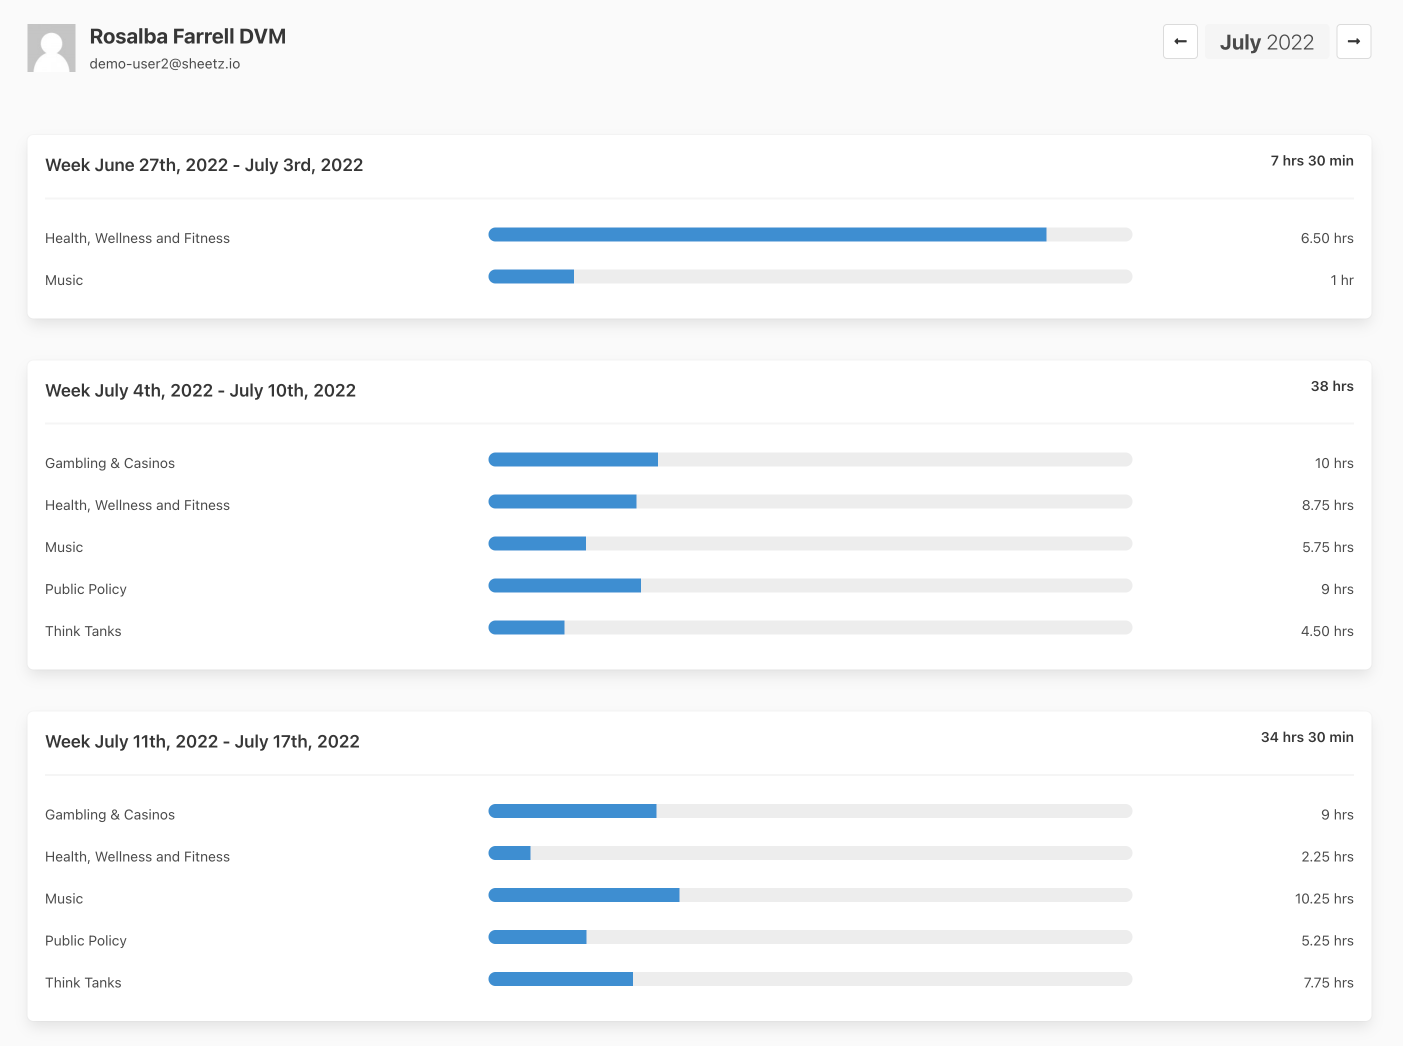The width and height of the screenshot is (1403, 1046).
Task: Click the 7 hrs 30 min weekly total
Action: tap(1311, 161)
